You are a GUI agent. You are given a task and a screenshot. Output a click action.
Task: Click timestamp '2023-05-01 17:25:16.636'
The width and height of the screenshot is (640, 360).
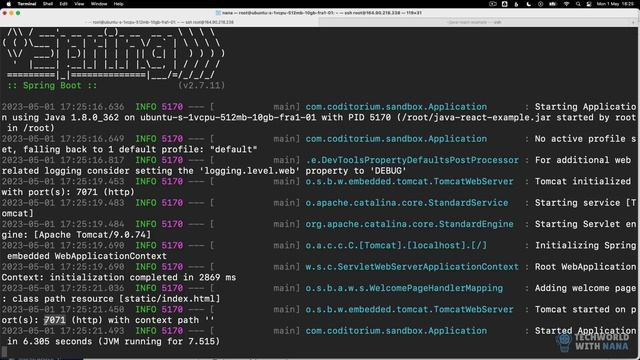tap(63, 107)
